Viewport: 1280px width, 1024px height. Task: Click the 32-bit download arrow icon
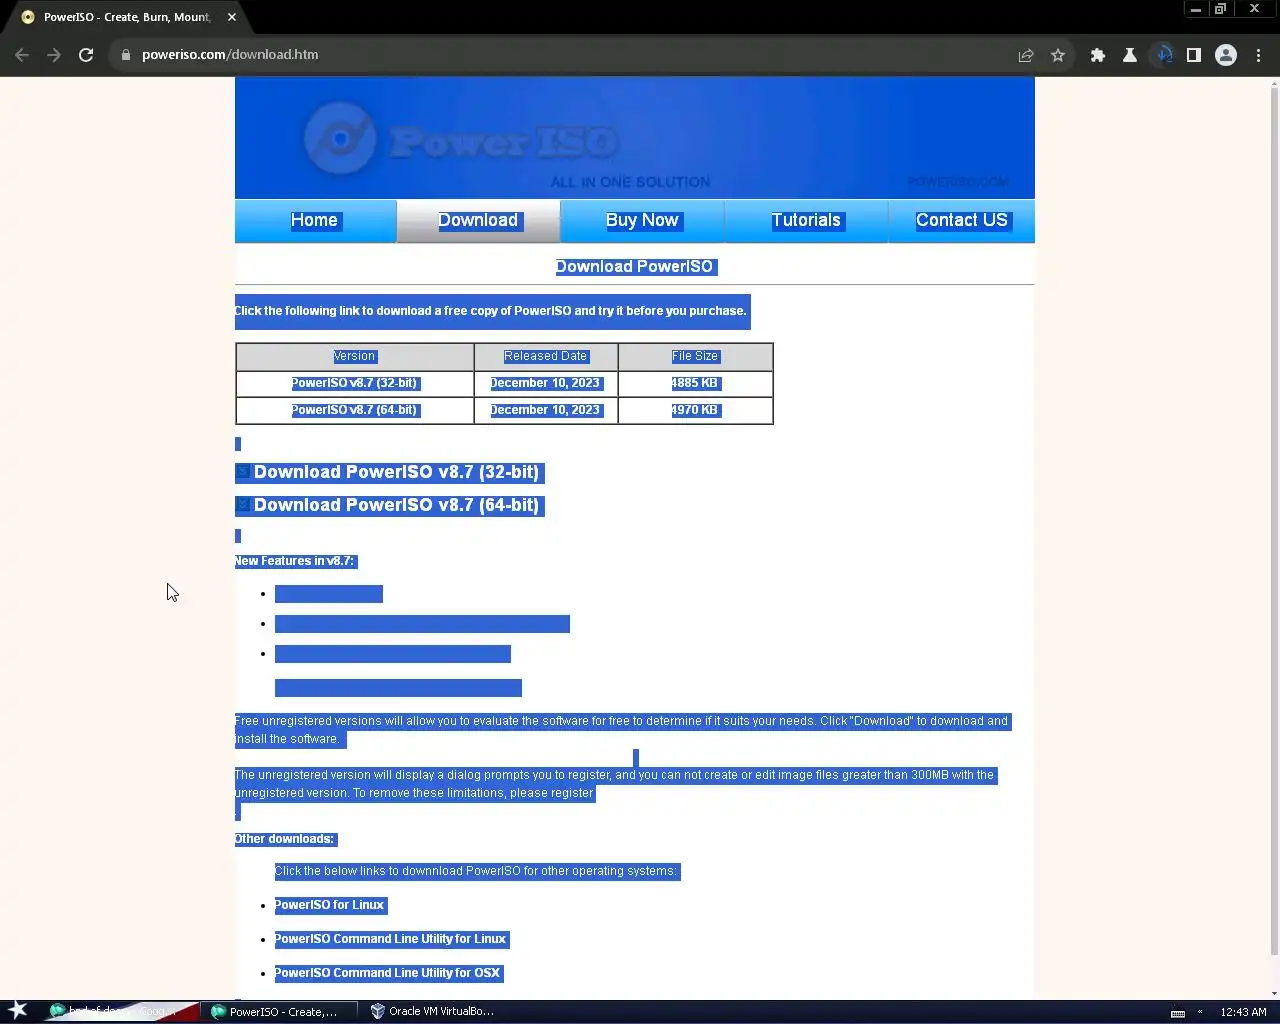click(243, 472)
